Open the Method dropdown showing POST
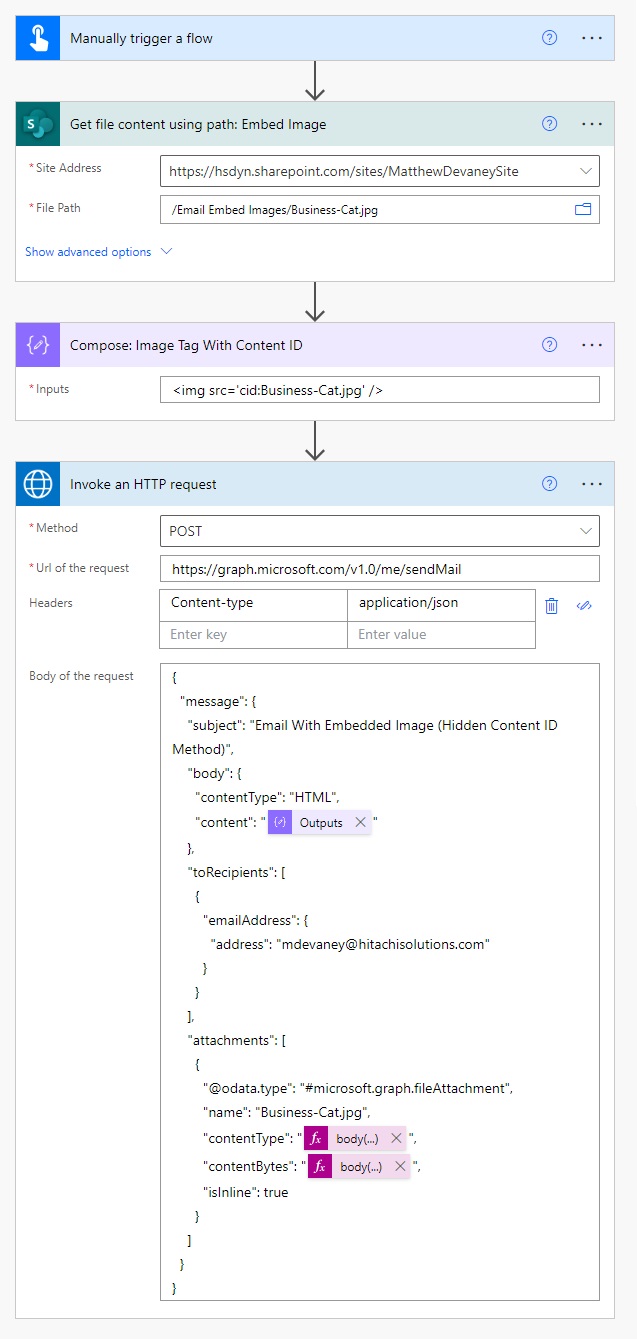 [380, 531]
